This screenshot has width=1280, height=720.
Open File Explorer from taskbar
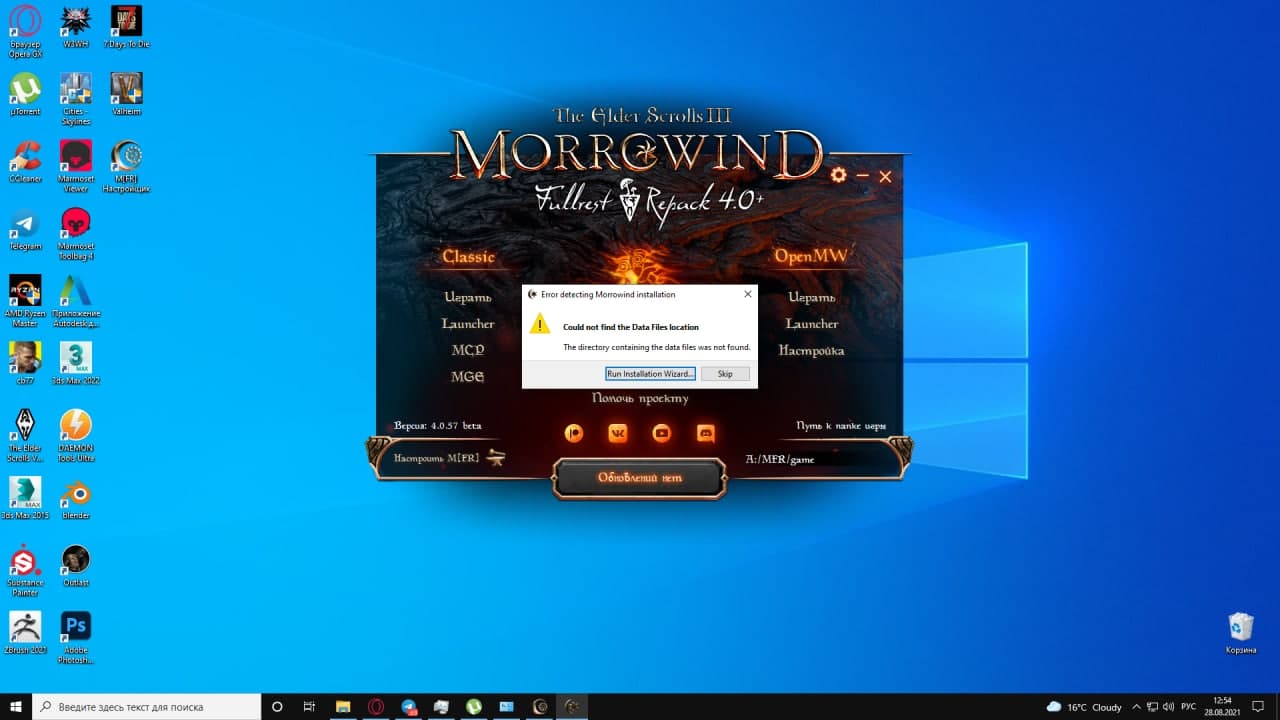pos(342,706)
